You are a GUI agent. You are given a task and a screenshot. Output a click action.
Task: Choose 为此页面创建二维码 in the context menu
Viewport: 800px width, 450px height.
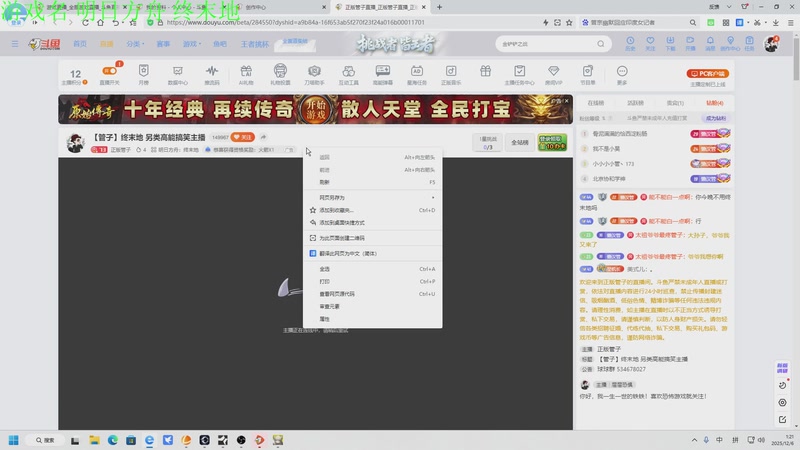click(372, 238)
